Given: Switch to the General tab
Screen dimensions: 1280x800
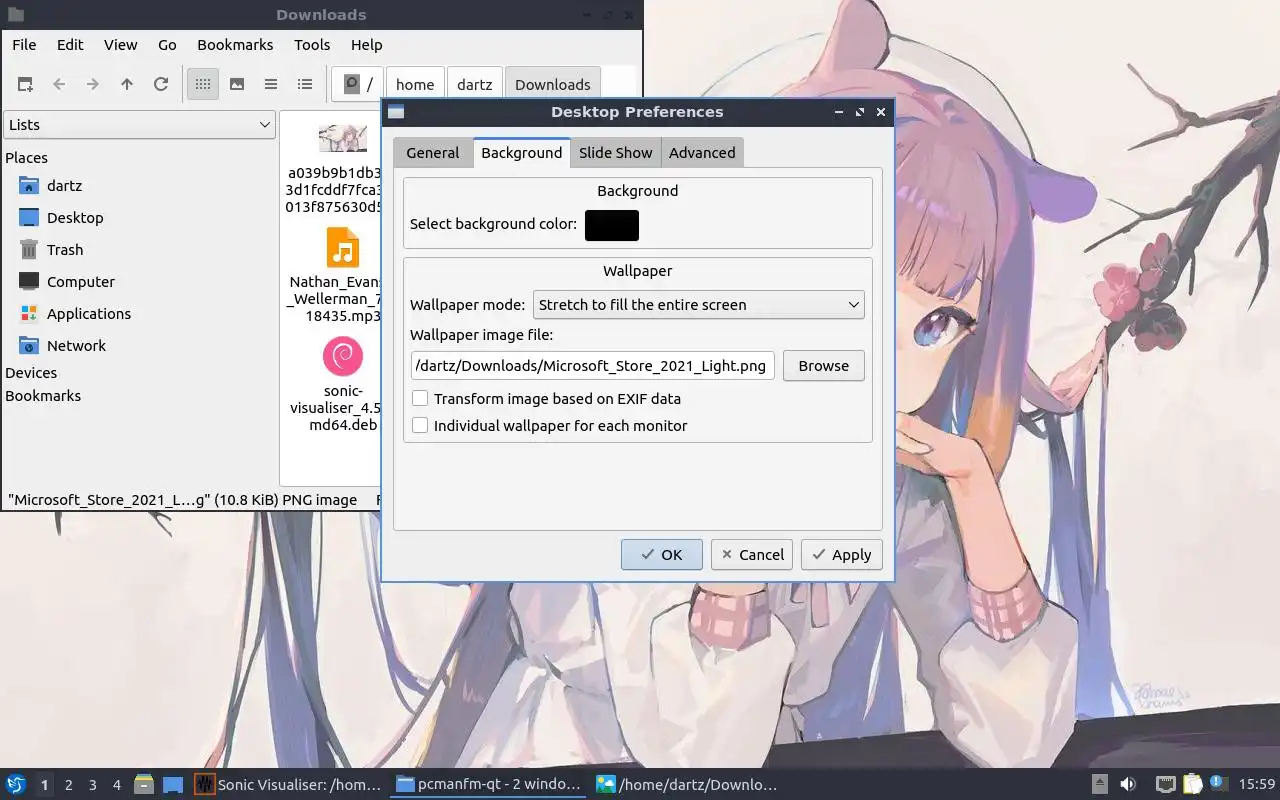Looking at the screenshot, I should (x=433, y=153).
